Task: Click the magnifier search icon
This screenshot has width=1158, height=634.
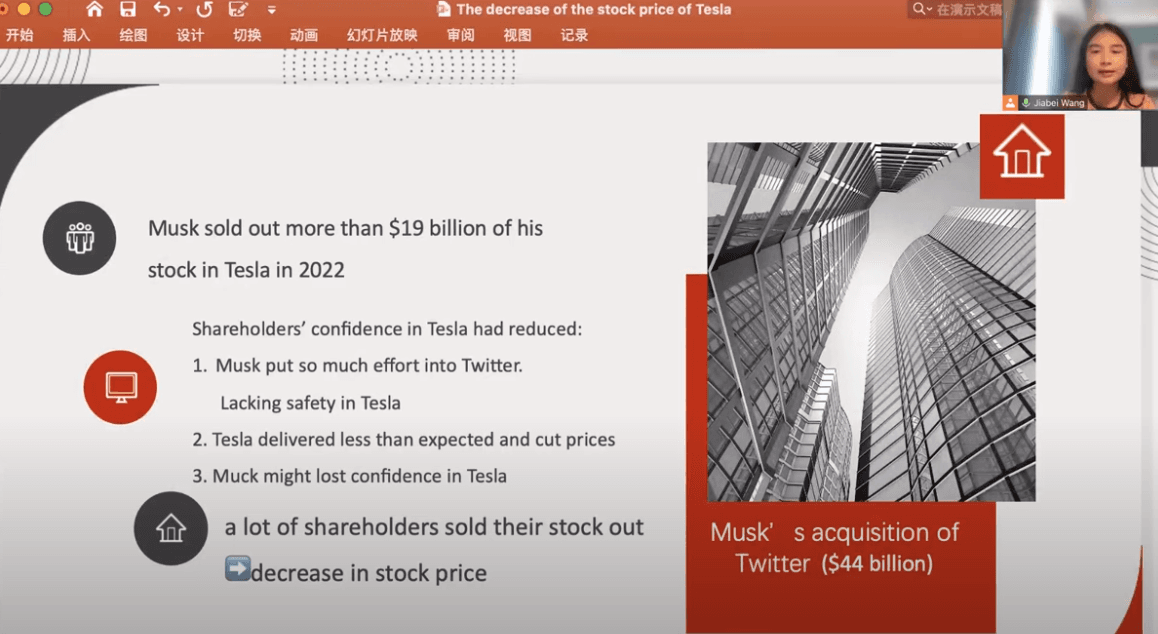Action: tap(918, 9)
